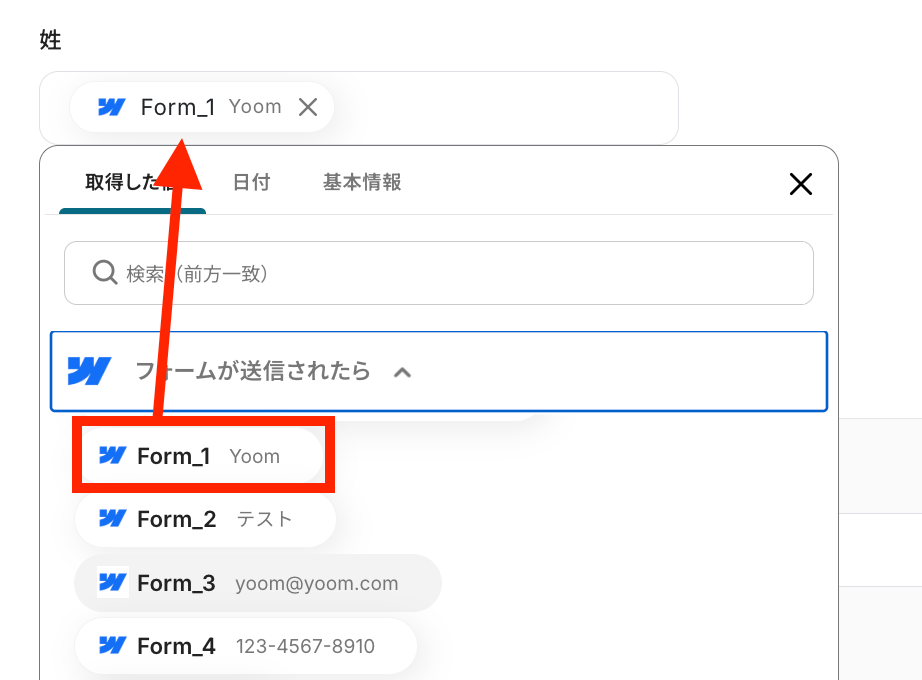
Task: Click the Webflow icon on Form_2 item
Action: pyautogui.click(x=112, y=519)
